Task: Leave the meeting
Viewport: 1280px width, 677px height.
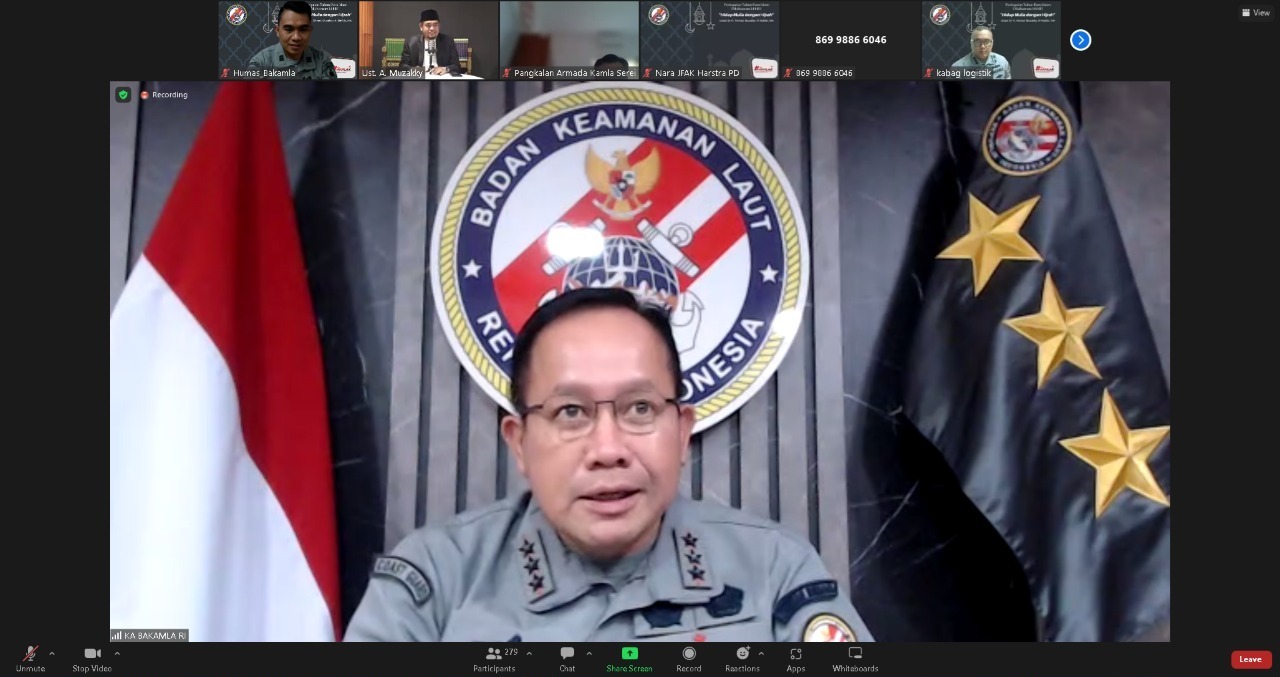Action: (x=1250, y=659)
